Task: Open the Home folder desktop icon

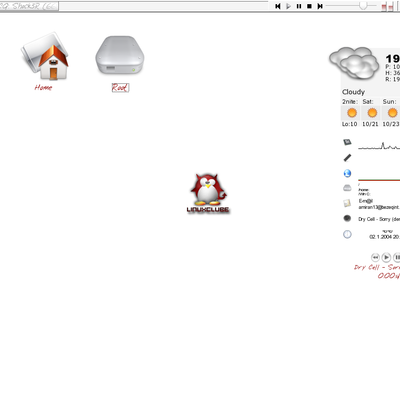Action: click(x=45, y=57)
